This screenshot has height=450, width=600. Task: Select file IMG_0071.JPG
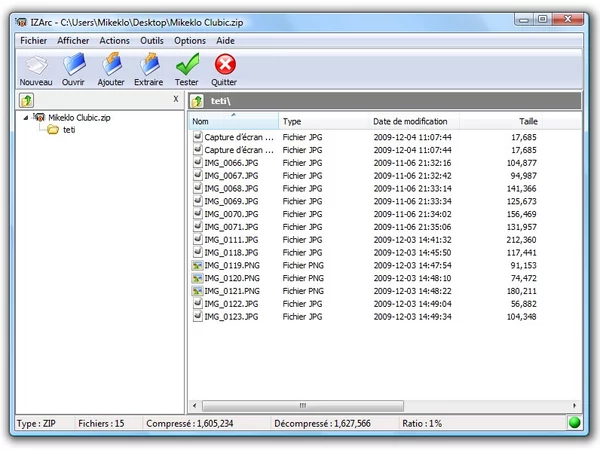point(231,227)
